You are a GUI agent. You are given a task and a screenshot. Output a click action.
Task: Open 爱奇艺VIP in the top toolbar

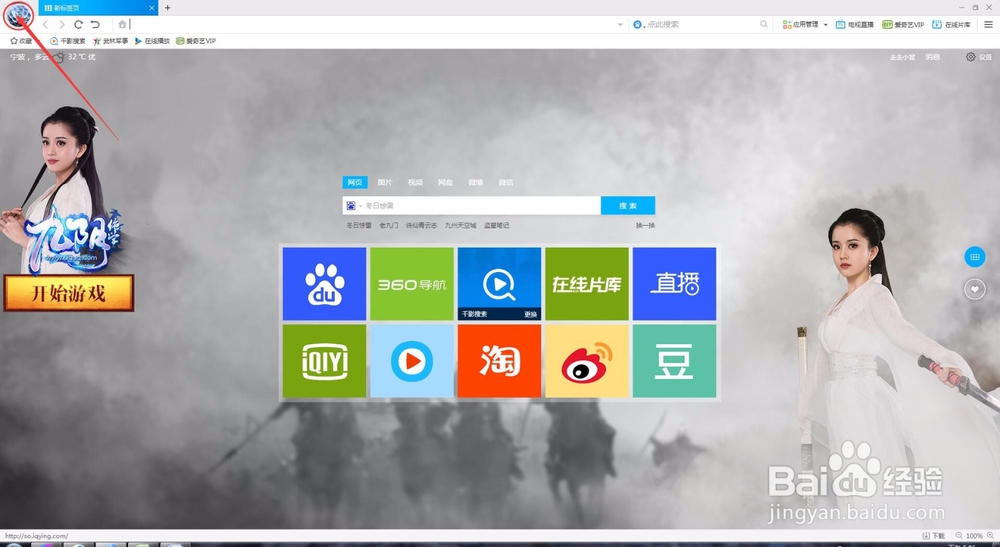point(903,24)
